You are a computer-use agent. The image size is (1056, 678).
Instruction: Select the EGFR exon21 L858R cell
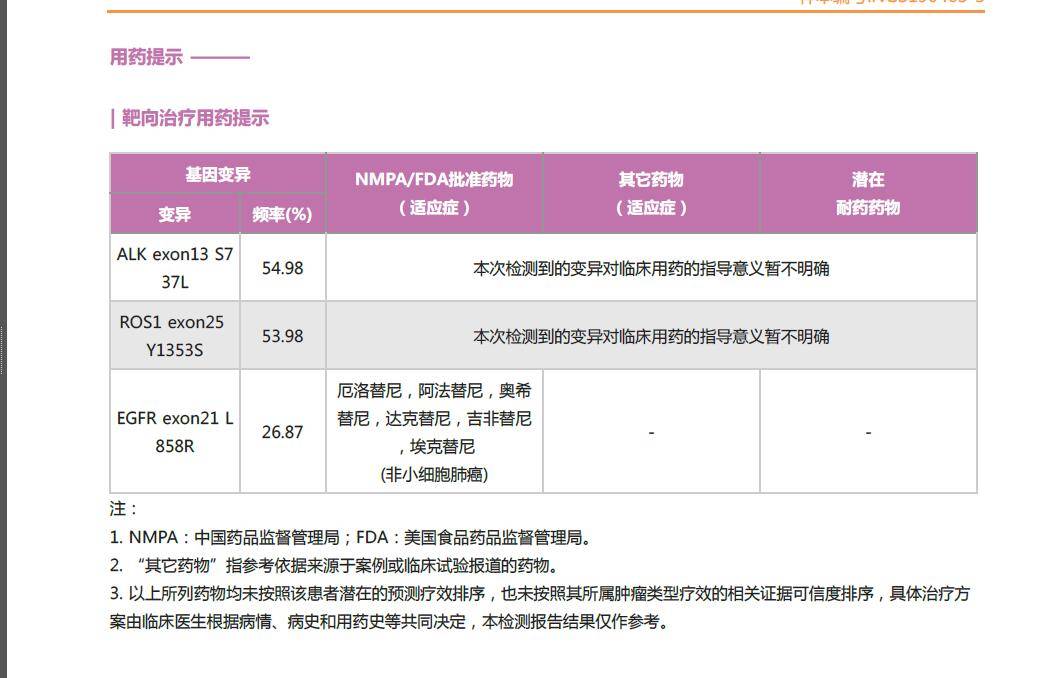[175, 432]
